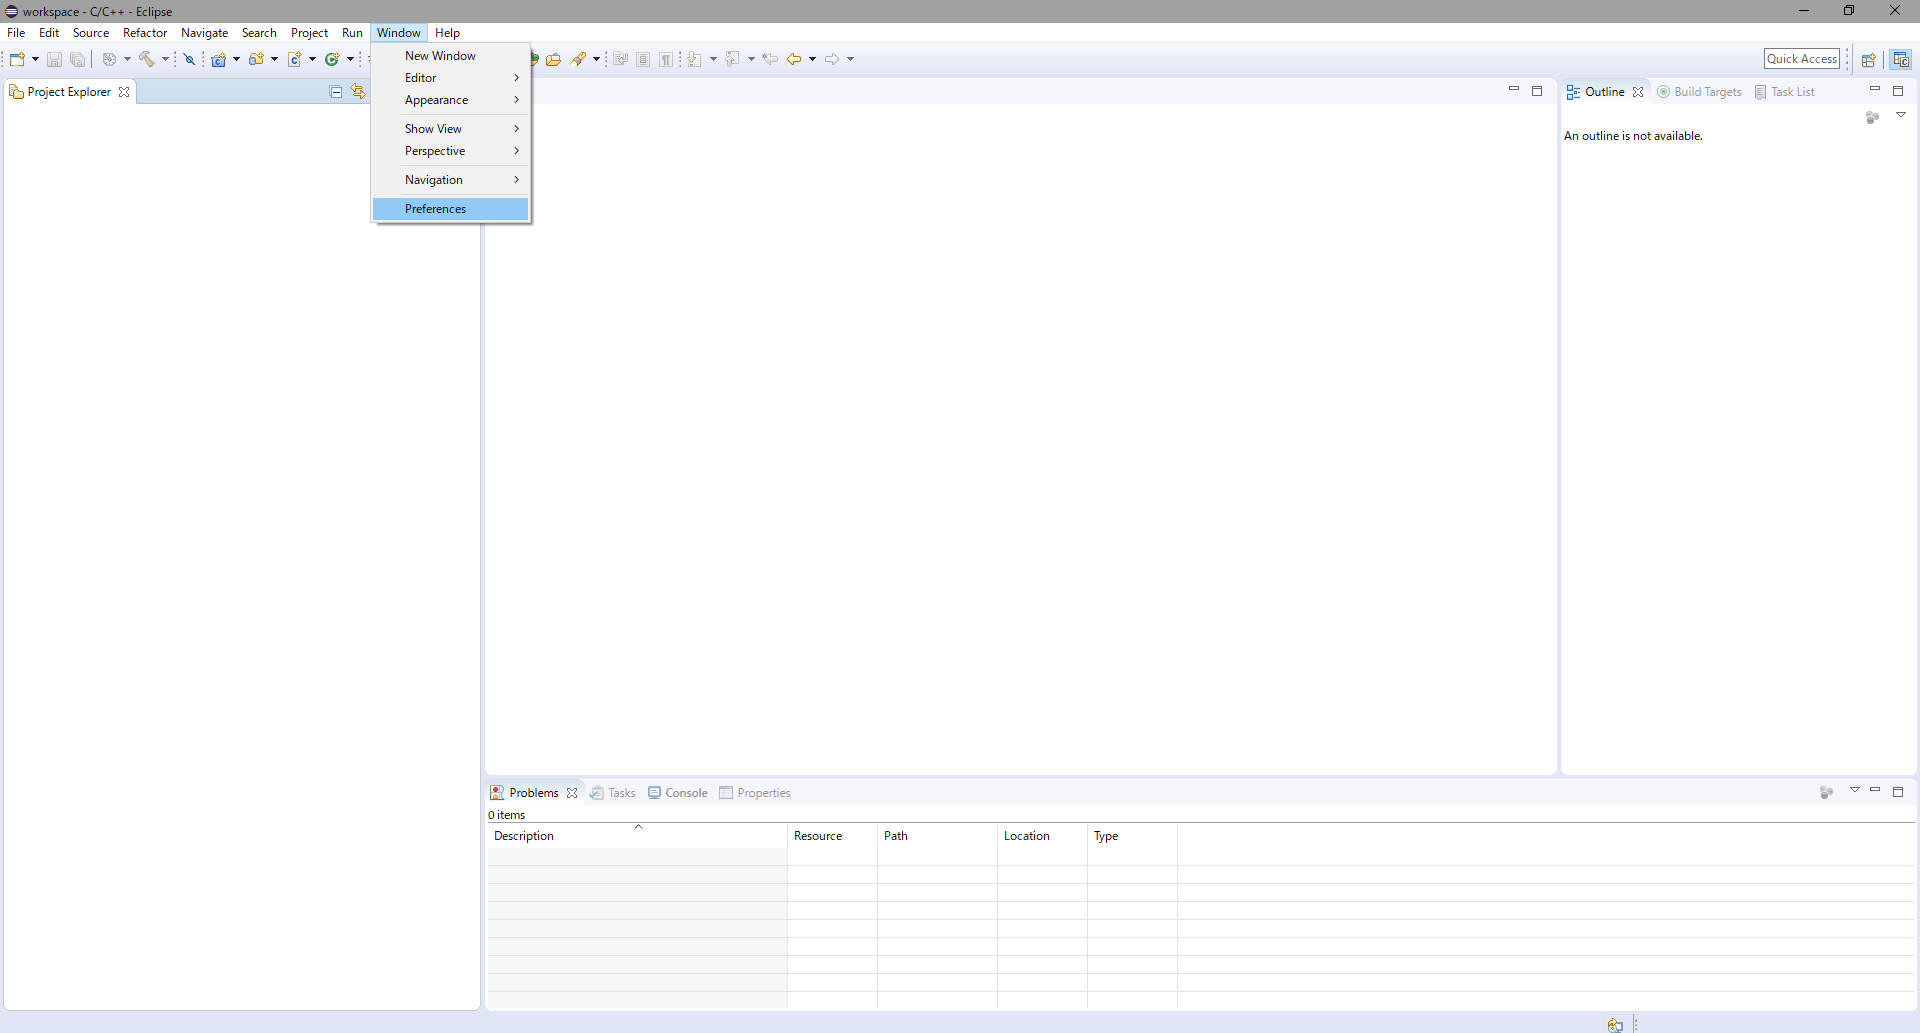This screenshot has width=1920, height=1033.
Task: Click the Open Perspective icon
Action: (1868, 59)
